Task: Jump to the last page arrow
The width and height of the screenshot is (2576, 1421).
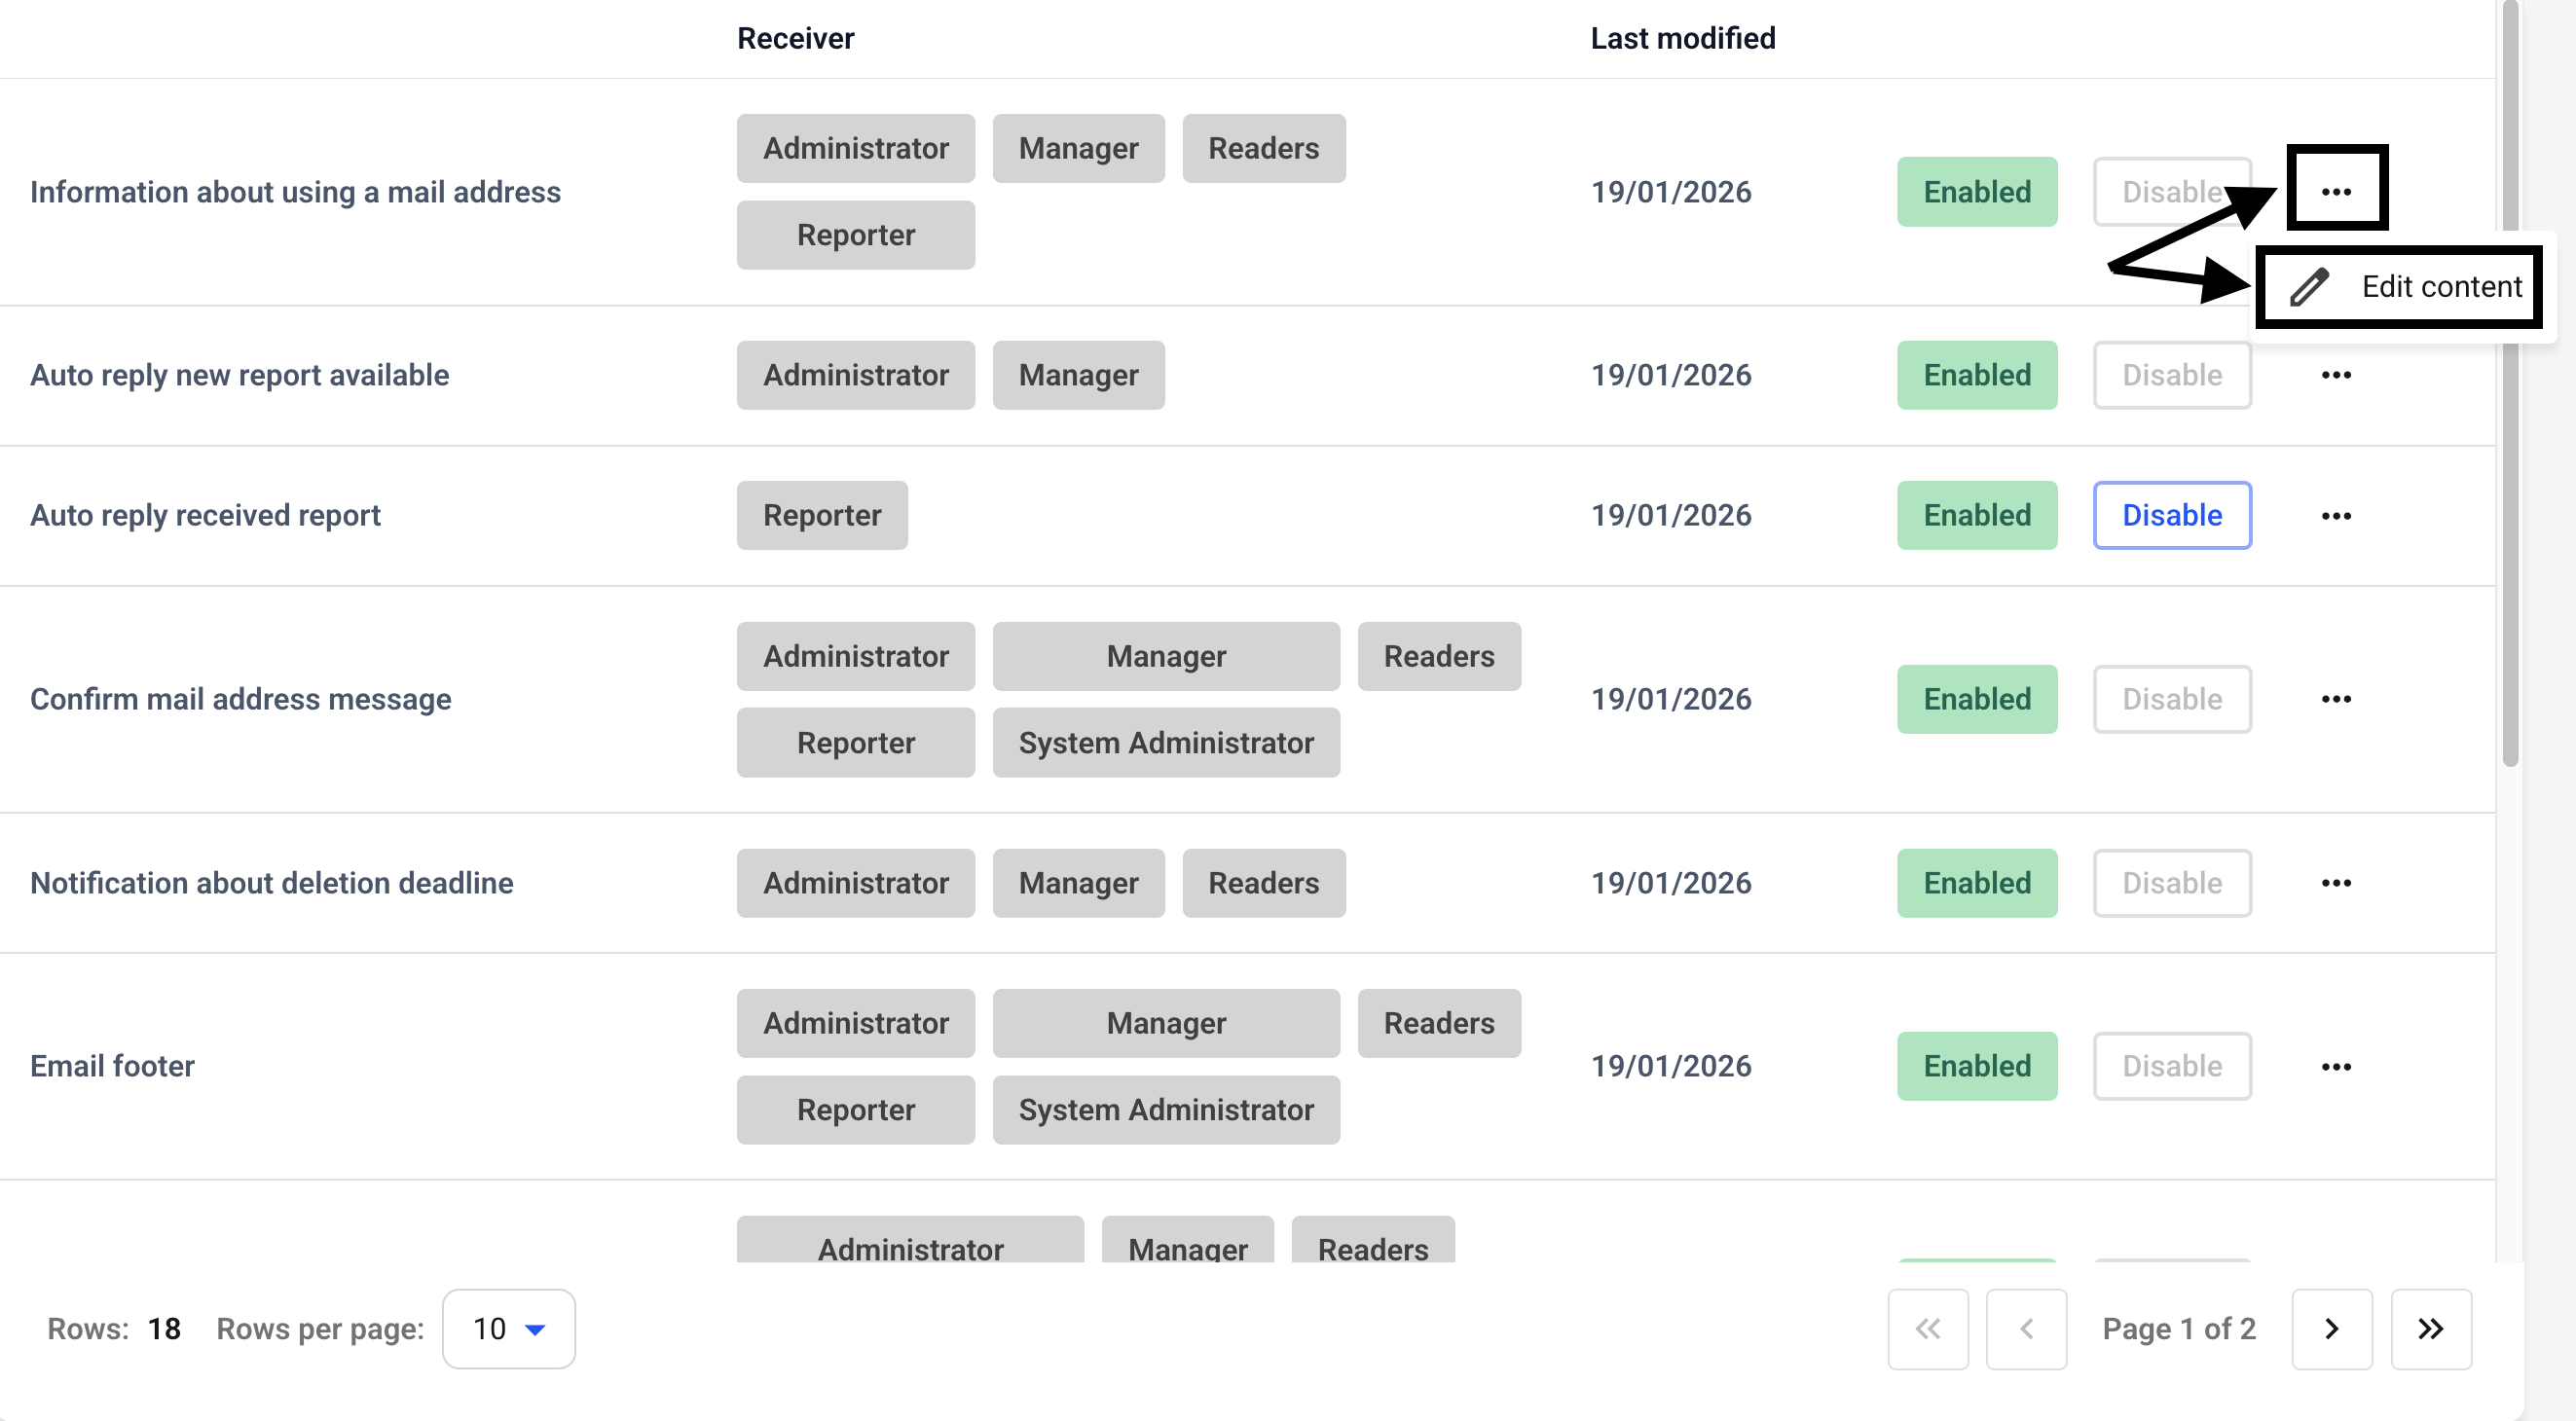Action: coord(2430,1328)
